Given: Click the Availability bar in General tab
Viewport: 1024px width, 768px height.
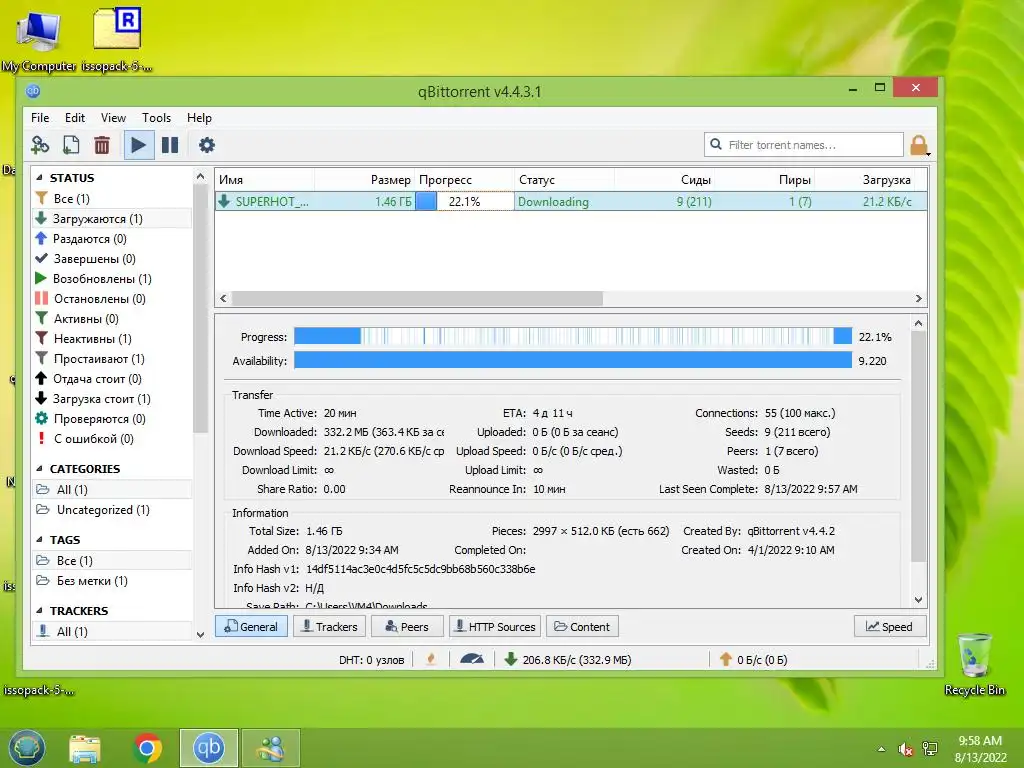Looking at the screenshot, I should 573,360.
